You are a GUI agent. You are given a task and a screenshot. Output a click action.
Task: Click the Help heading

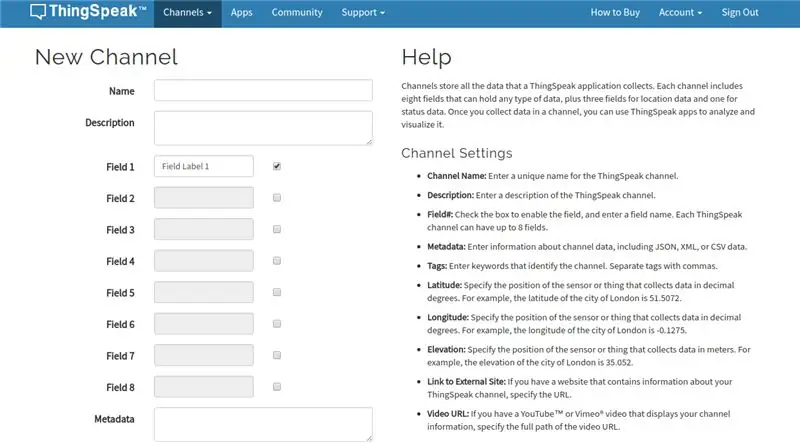coord(427,57)
